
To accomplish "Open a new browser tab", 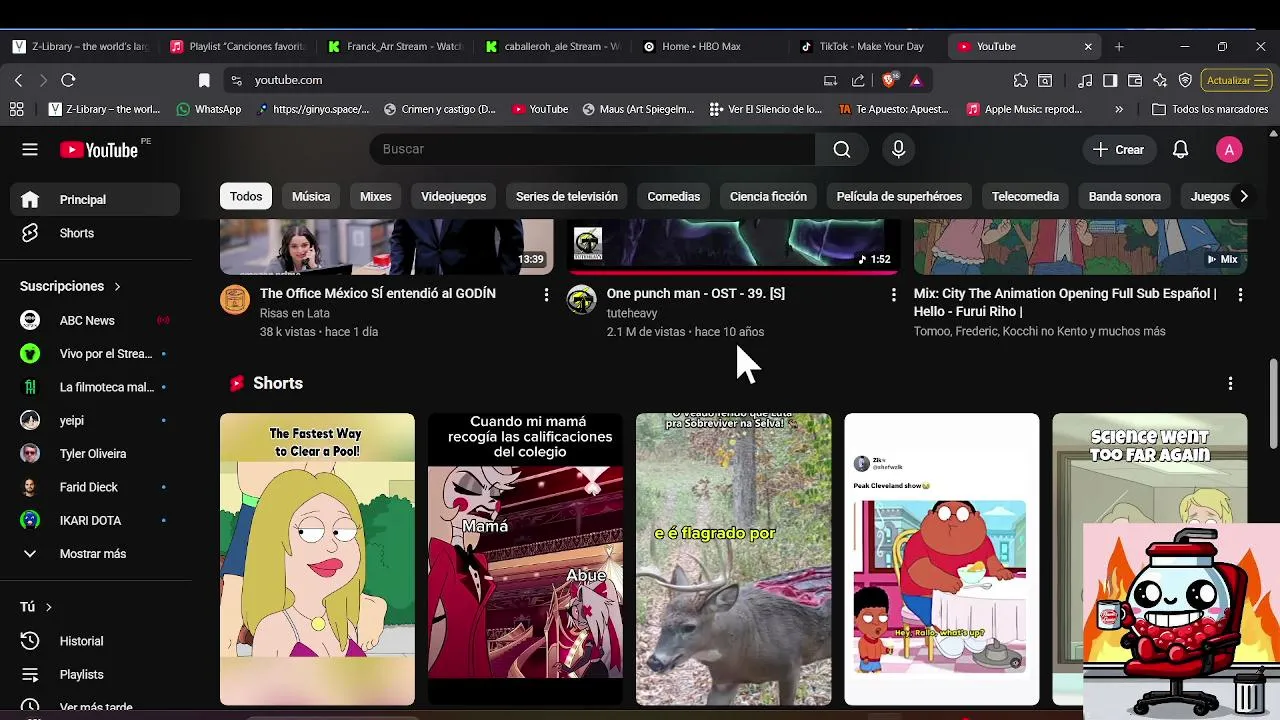I will pos(1119,46).
